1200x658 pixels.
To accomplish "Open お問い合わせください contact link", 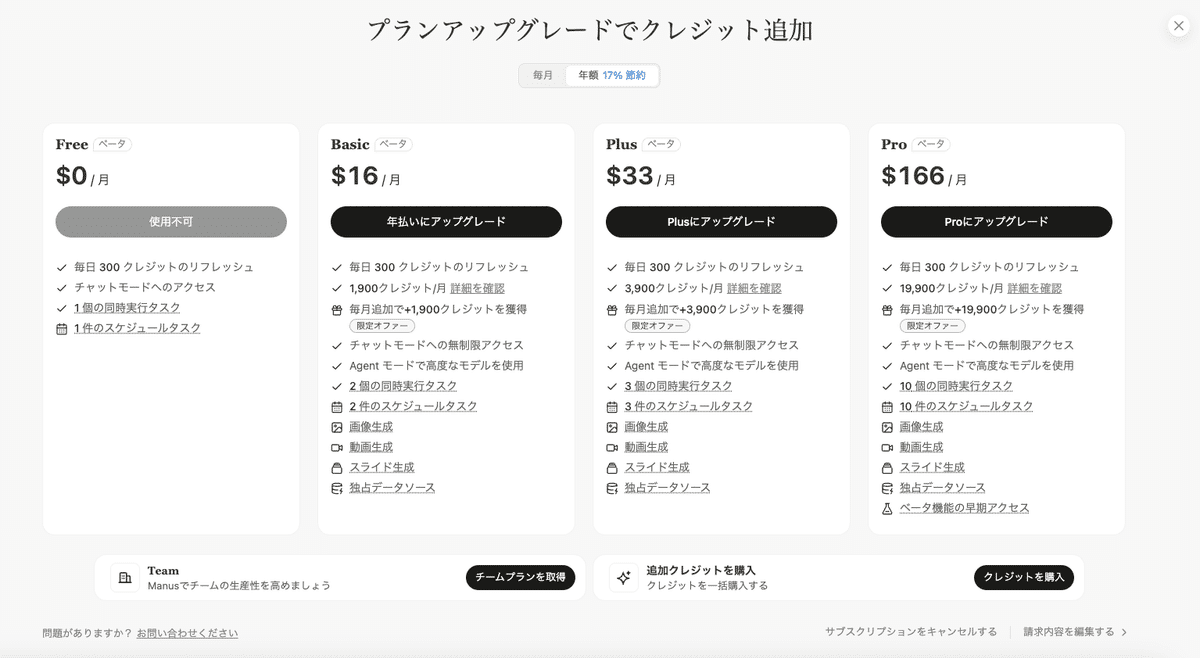I will pos(187,633).
